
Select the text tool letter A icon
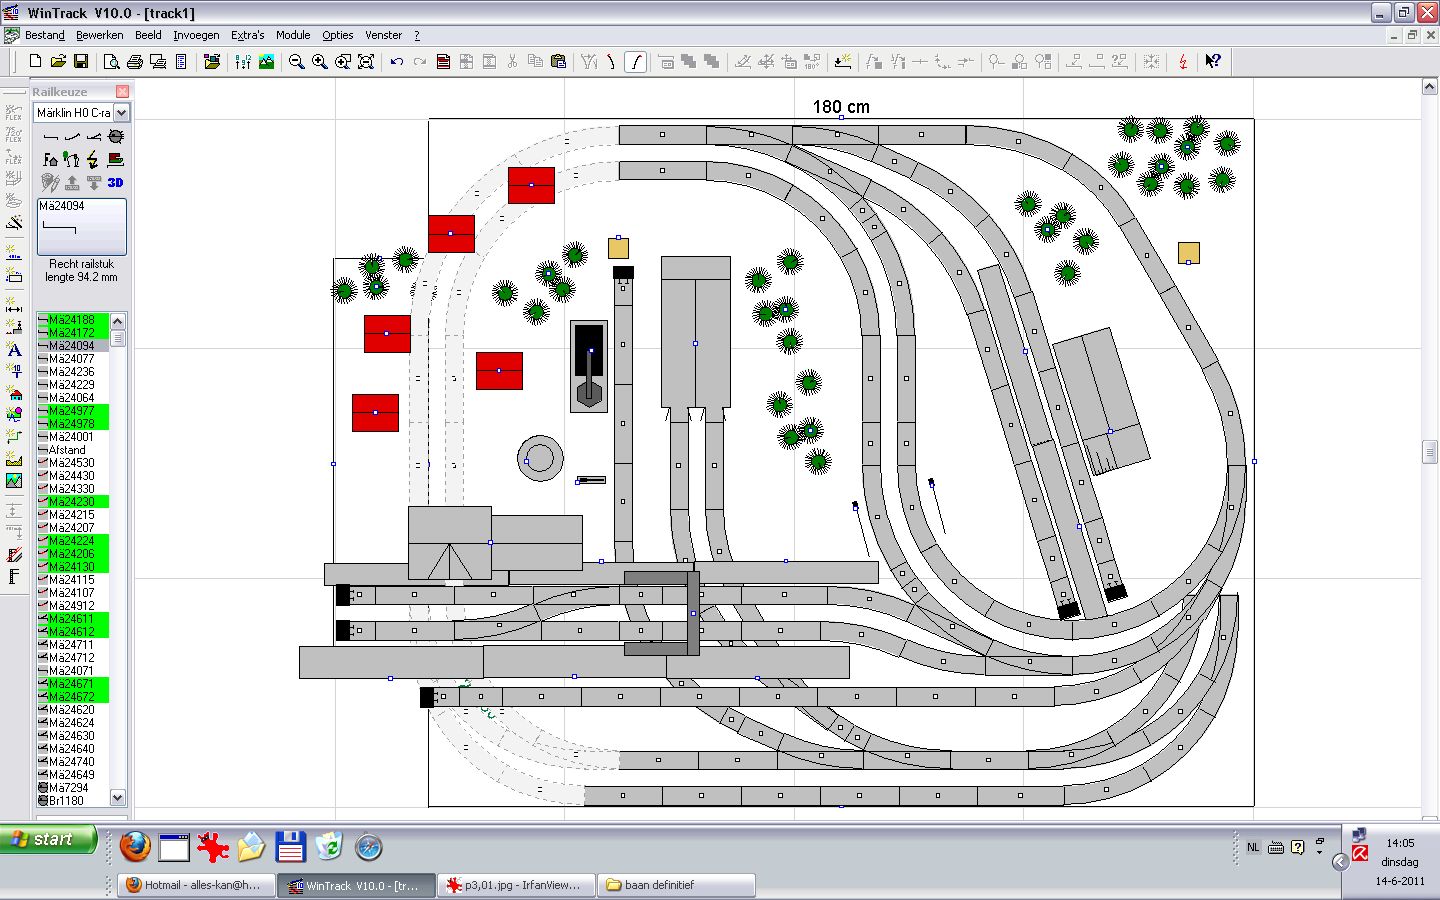14,350
